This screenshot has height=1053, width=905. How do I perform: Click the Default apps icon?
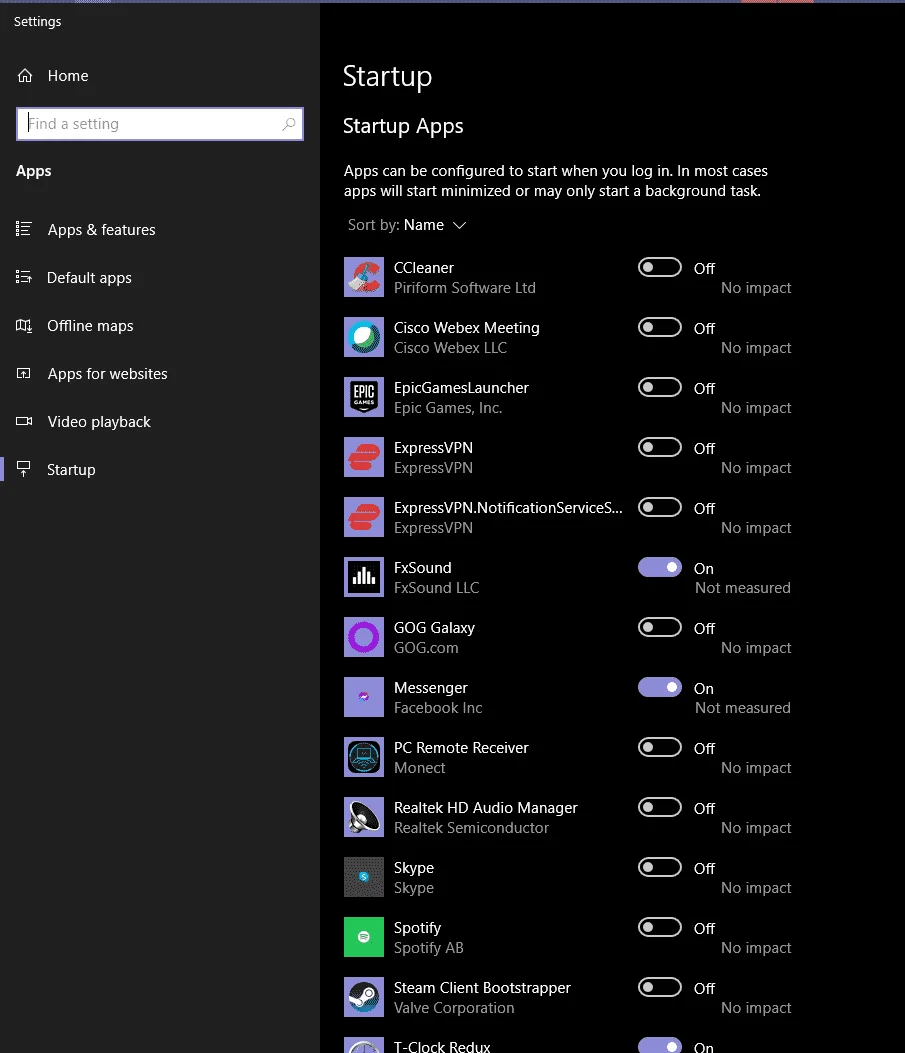tap(23, 277)
